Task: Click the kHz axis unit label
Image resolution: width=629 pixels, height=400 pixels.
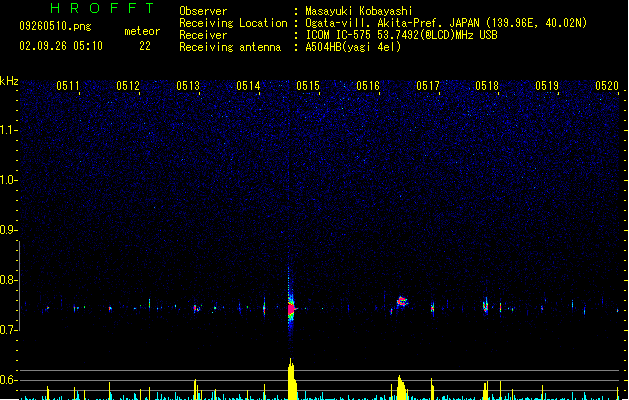Action: point(9,81)
